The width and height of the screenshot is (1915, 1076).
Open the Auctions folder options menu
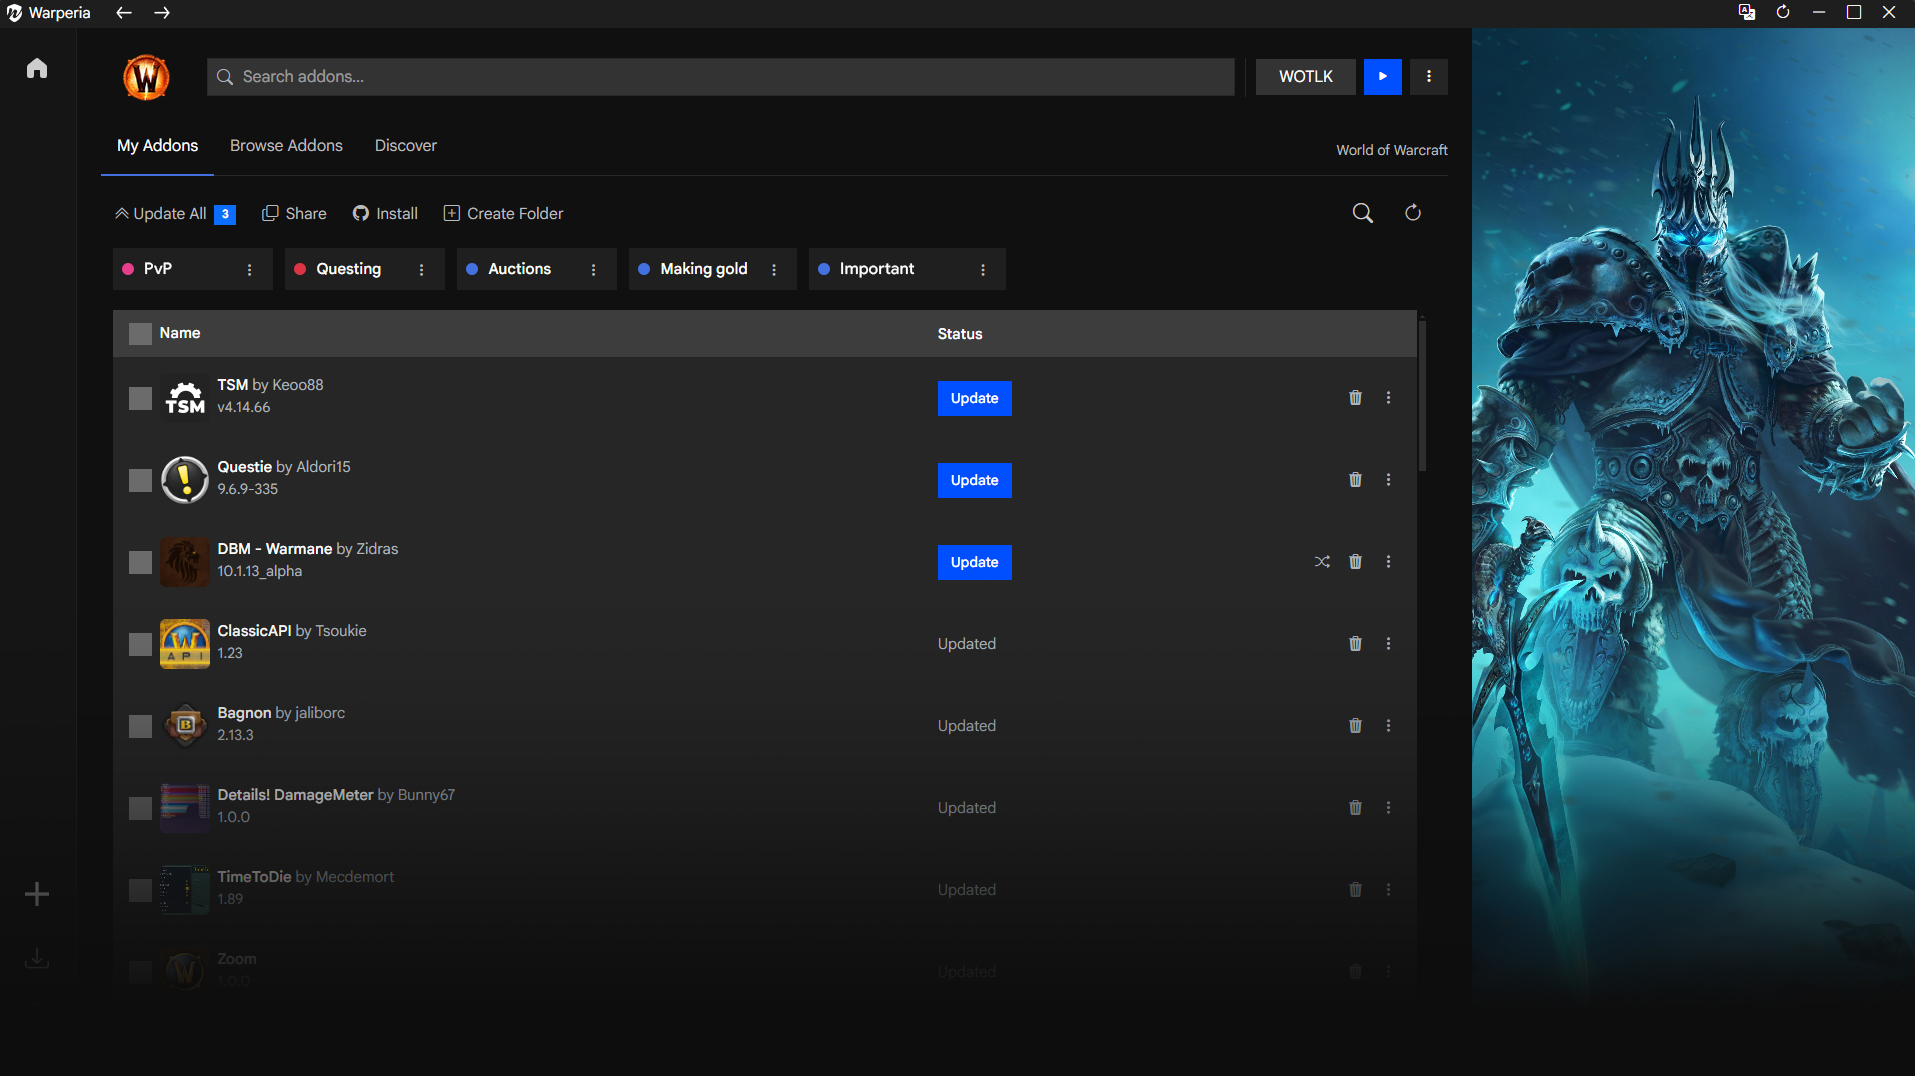pos(593,270)
